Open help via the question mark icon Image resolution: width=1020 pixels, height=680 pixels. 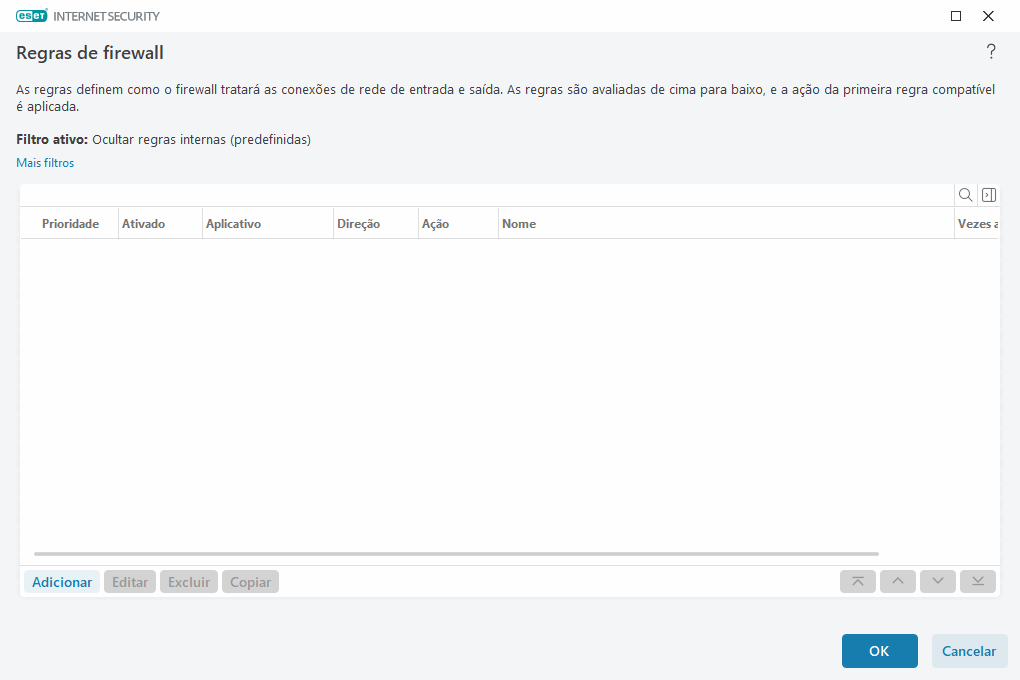point(991,51)
